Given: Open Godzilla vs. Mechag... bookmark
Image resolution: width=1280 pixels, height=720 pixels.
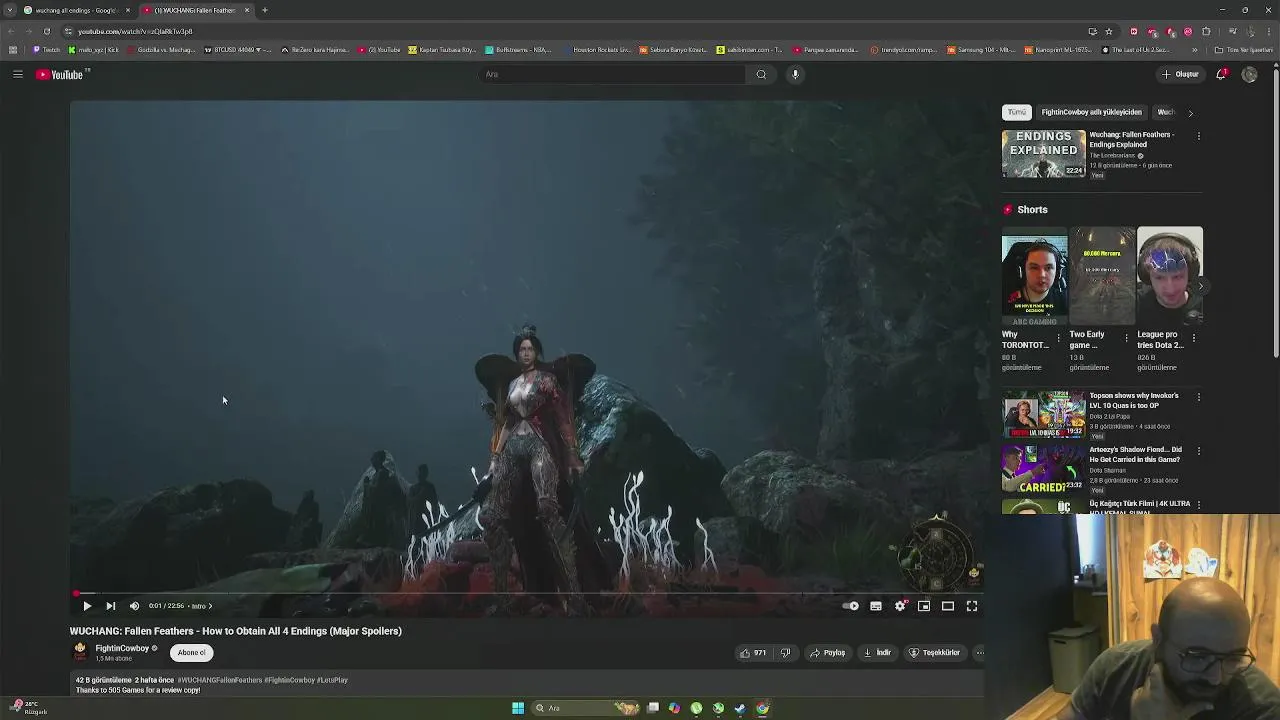Looking at the screenshot, I should 161,50.
